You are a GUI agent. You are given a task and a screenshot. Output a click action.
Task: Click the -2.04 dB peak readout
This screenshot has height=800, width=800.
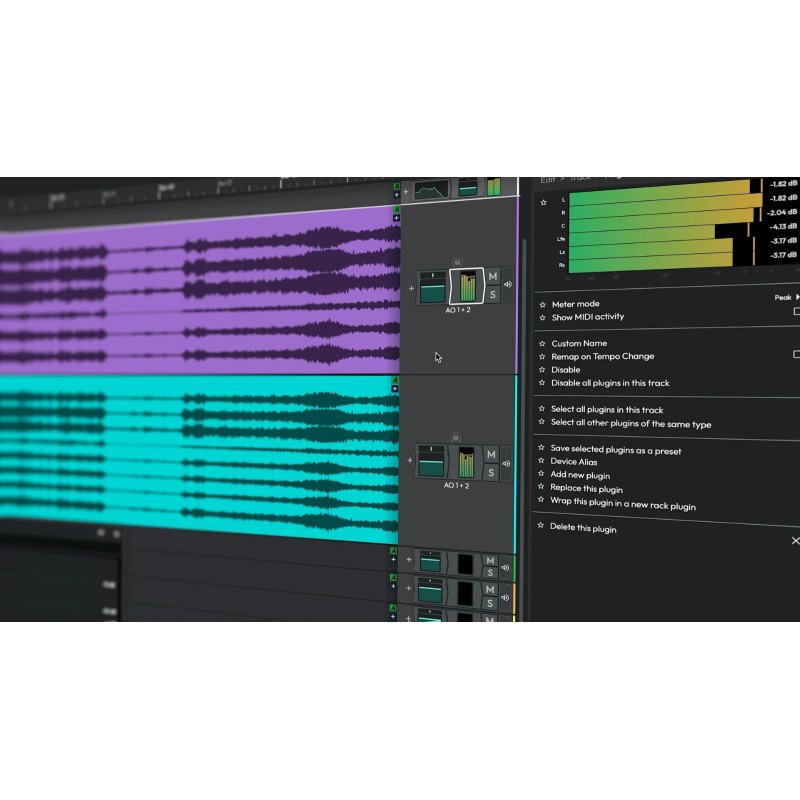point(782,212)
